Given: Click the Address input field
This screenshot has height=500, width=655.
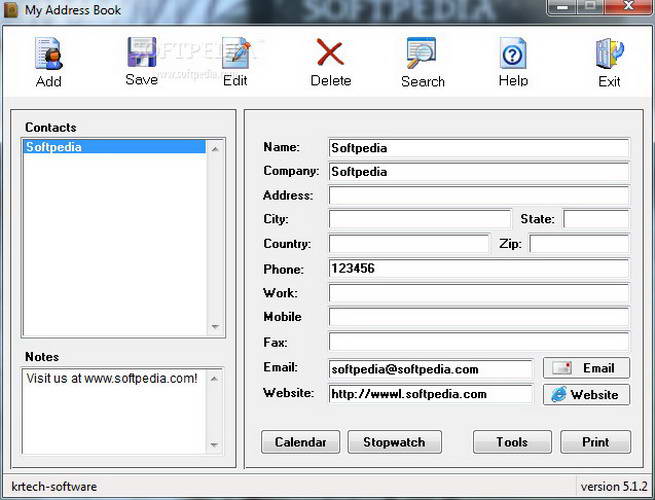Looking at the screenshot, I should 479,195.
